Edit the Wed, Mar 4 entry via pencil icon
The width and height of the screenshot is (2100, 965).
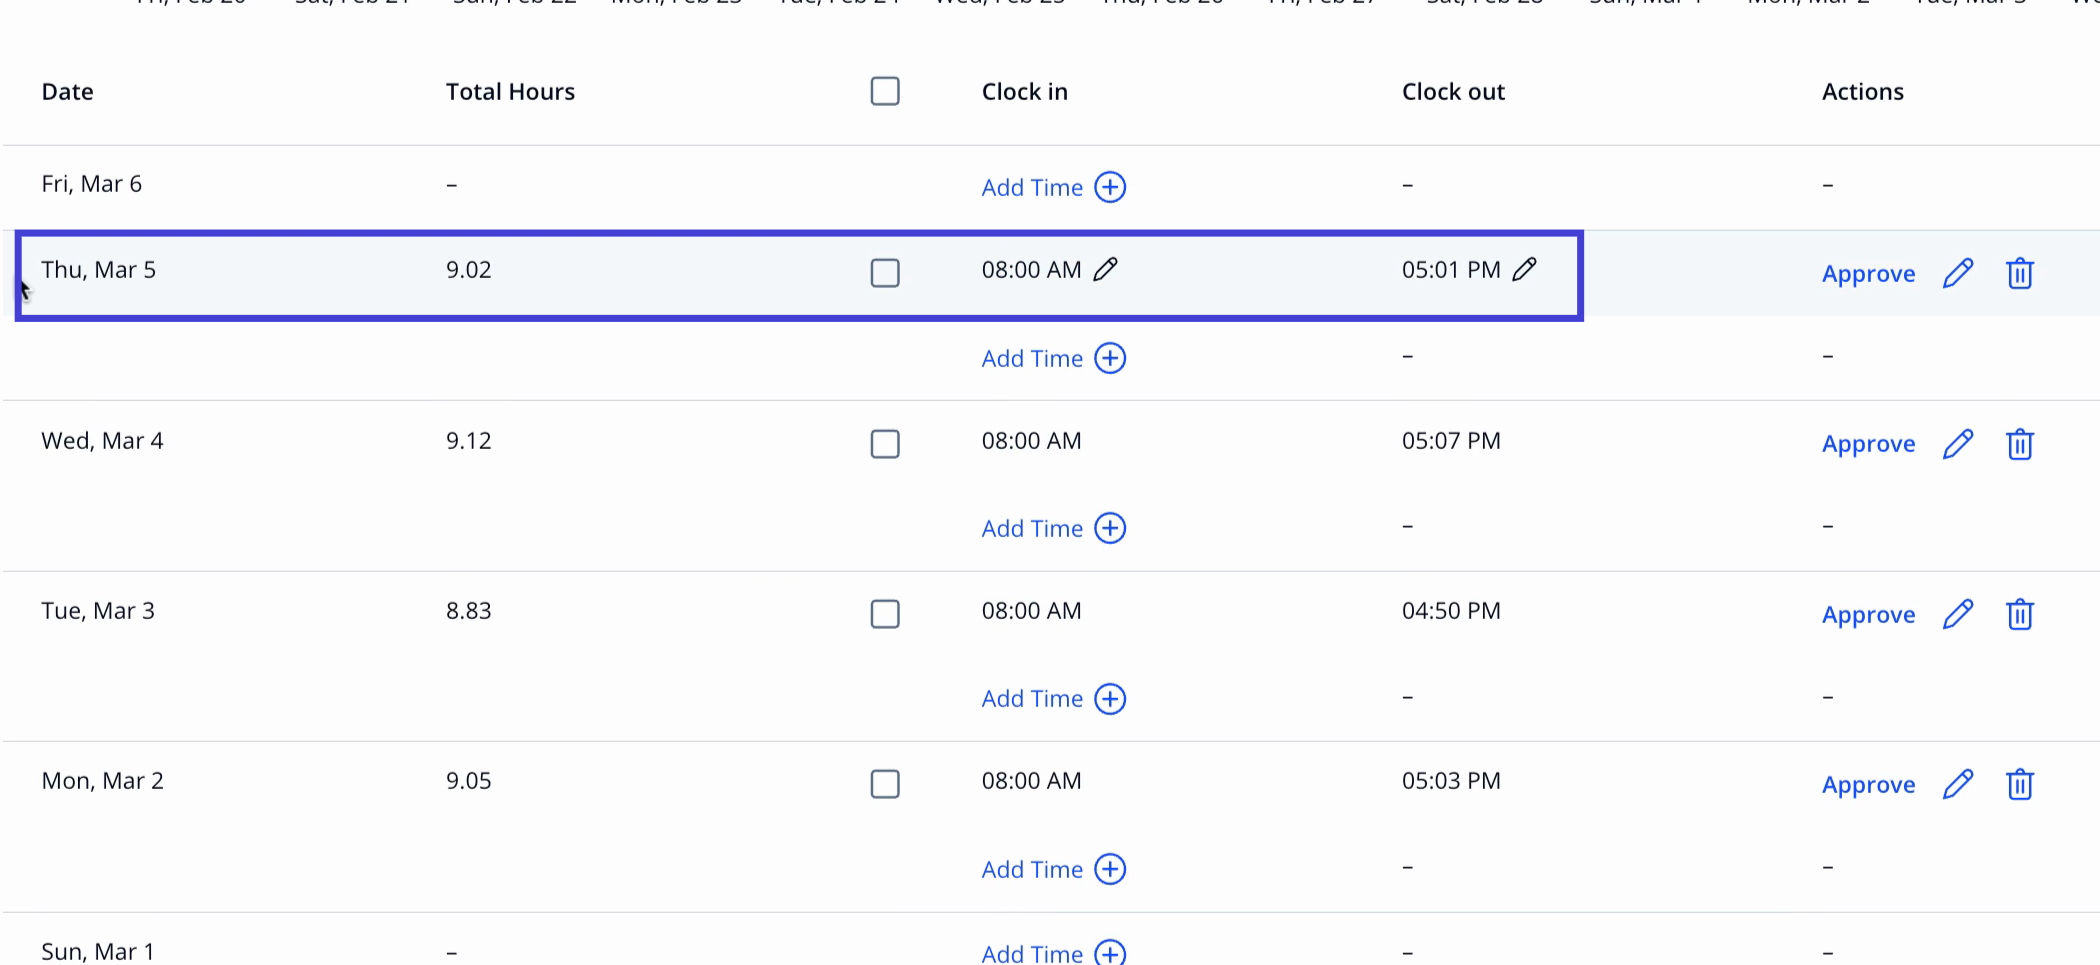click(1958, 444)
